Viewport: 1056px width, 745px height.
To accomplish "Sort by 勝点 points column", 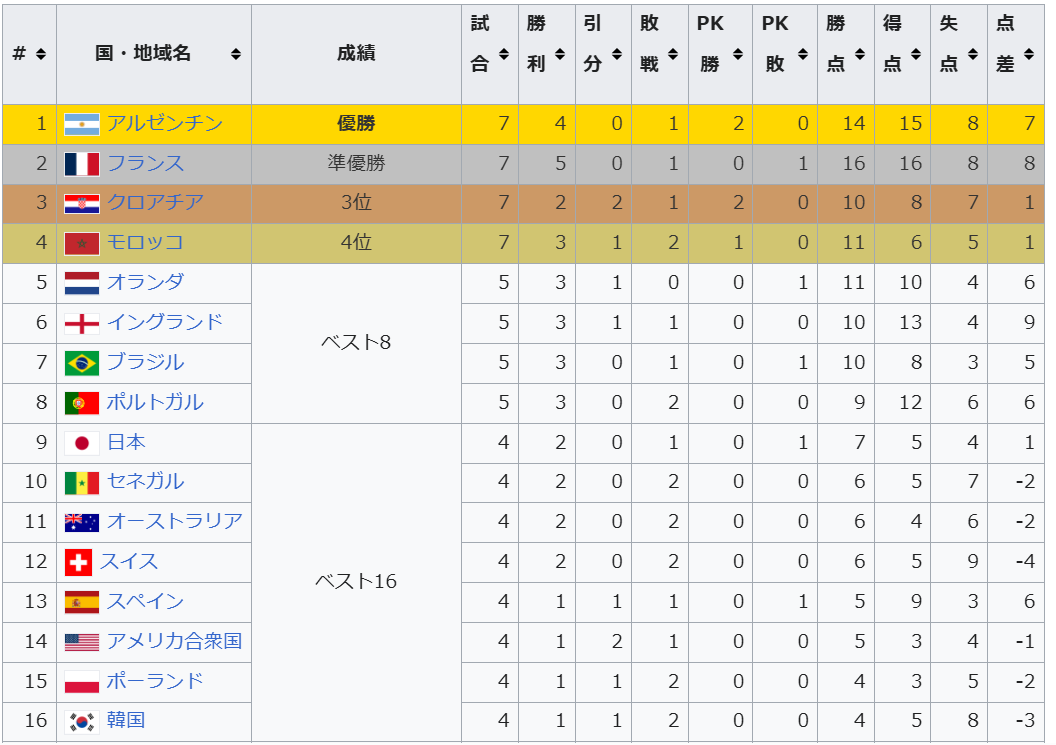I will click(x=859, y=54).
